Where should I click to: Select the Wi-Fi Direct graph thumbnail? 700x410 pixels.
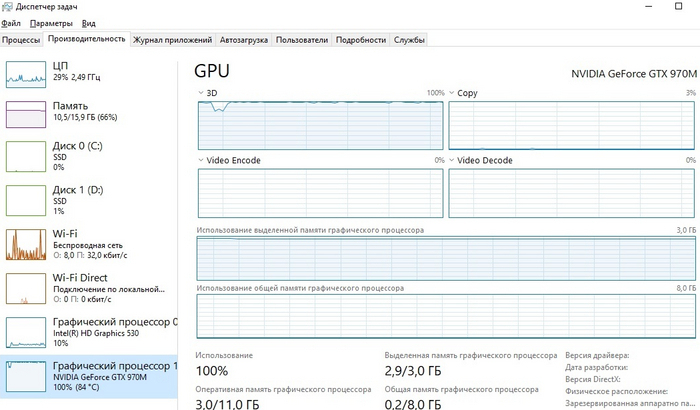pyautogui.click(x=27, y=287)
